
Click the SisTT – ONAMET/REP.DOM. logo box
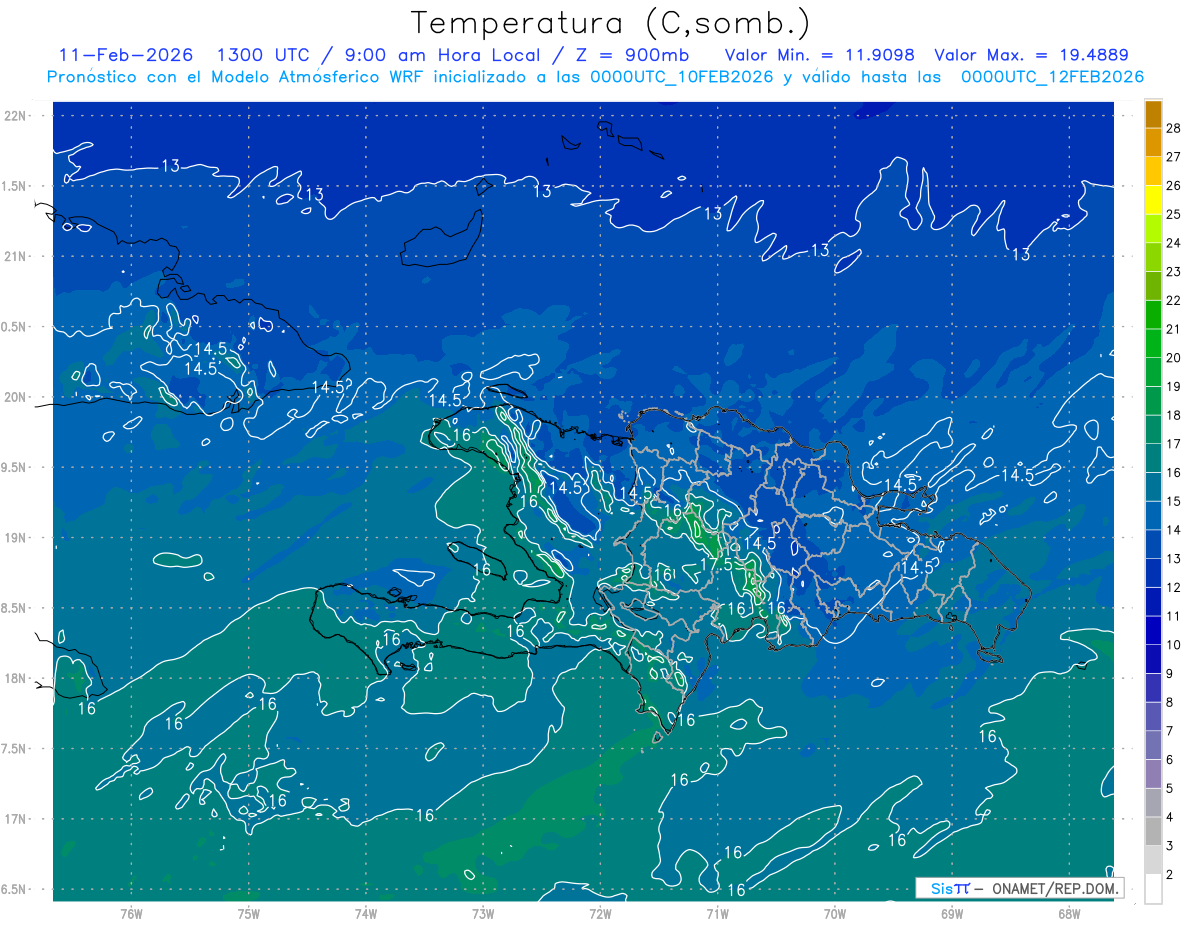click(x=1019, y=888)
